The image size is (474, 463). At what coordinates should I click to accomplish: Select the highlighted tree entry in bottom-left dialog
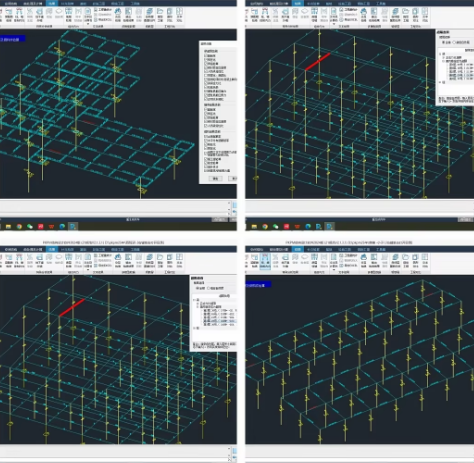point(220,321)
